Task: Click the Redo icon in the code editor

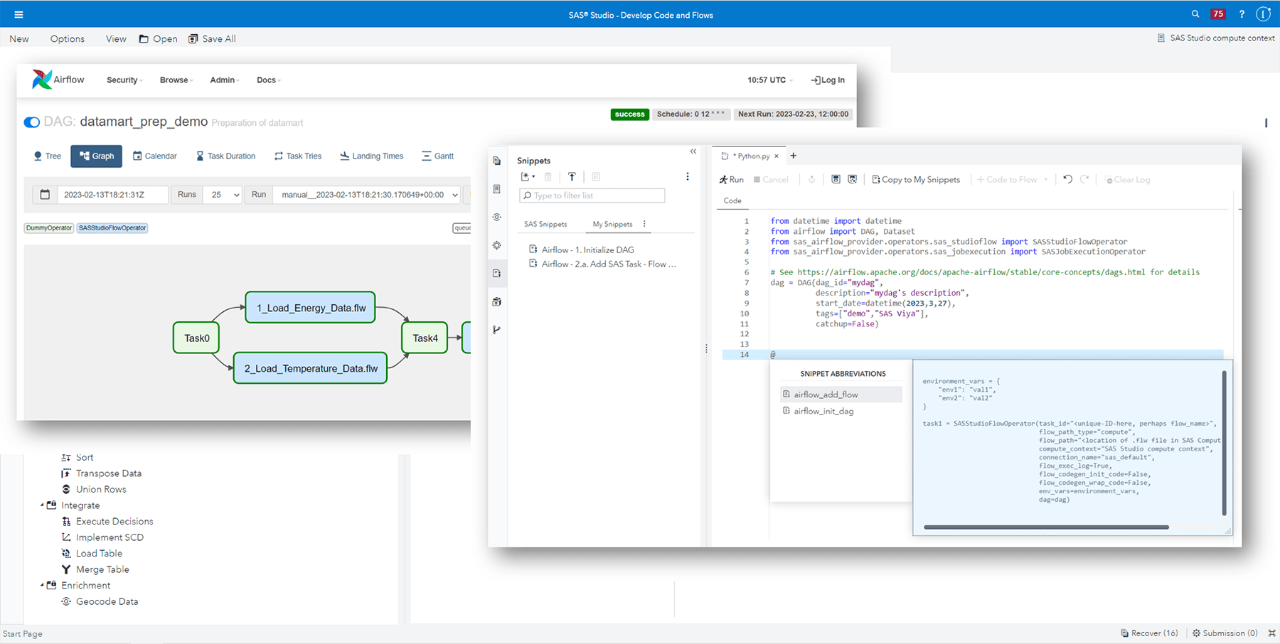Action: (x=1085, y=179)
